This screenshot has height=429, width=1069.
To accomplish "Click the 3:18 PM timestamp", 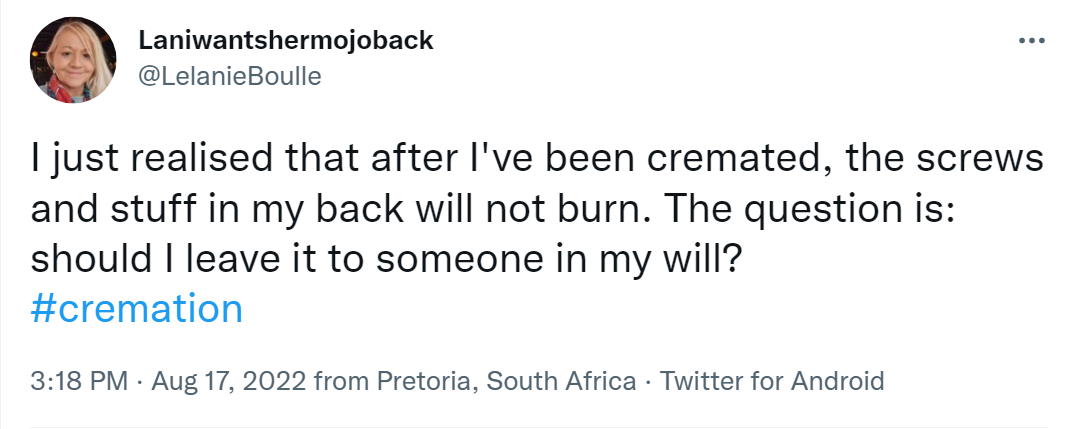I will (77, 381).
